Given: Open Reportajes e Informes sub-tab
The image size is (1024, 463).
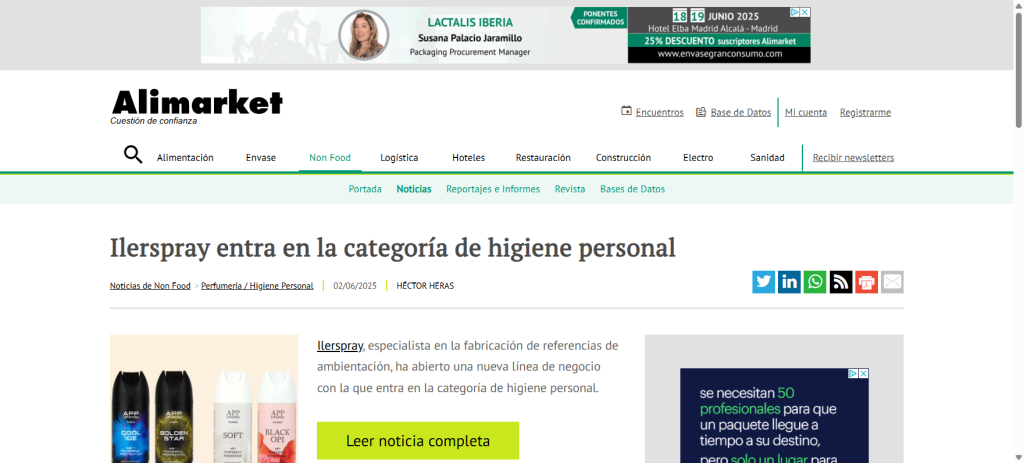Looking at the screenshot, I should coord(493,189).
